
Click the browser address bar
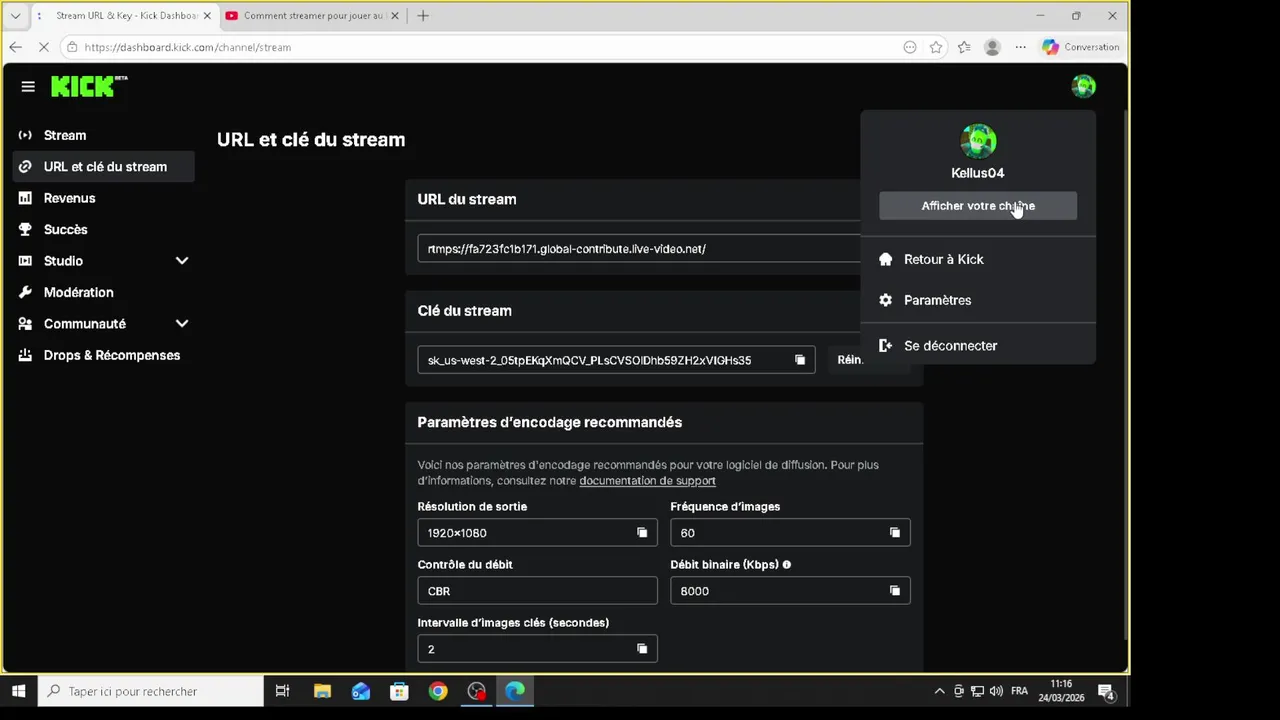pos(480,47)
